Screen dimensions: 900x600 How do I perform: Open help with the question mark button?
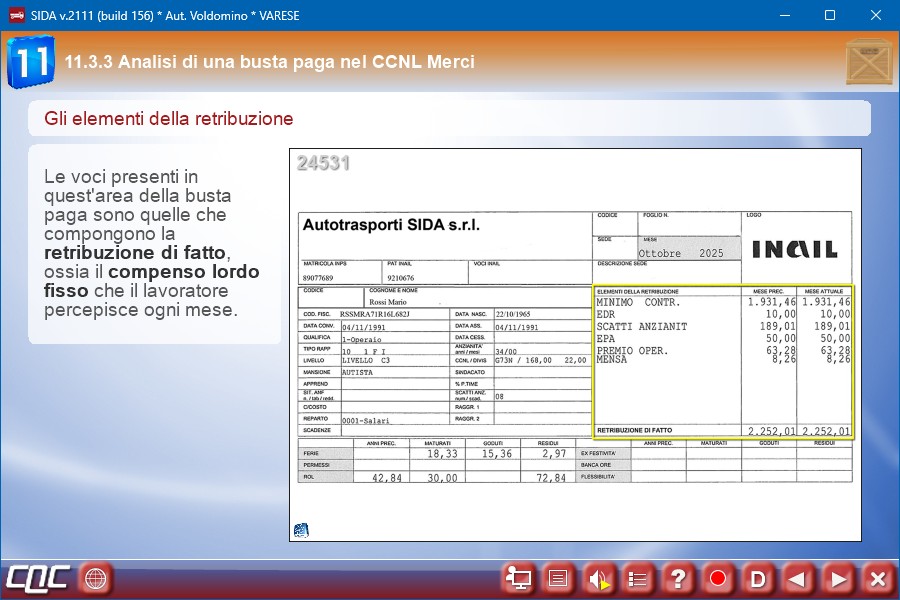[678, 578]
